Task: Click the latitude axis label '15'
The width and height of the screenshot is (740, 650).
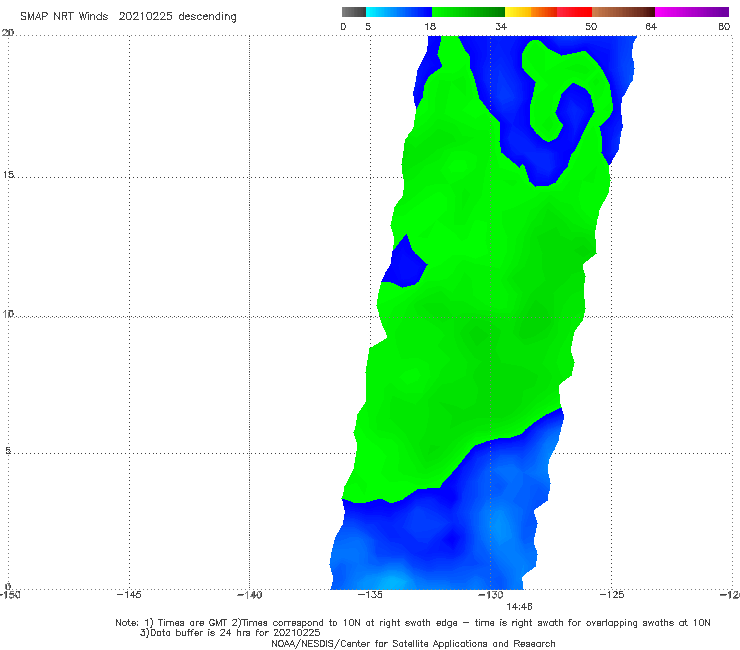Action: point(8,175)
